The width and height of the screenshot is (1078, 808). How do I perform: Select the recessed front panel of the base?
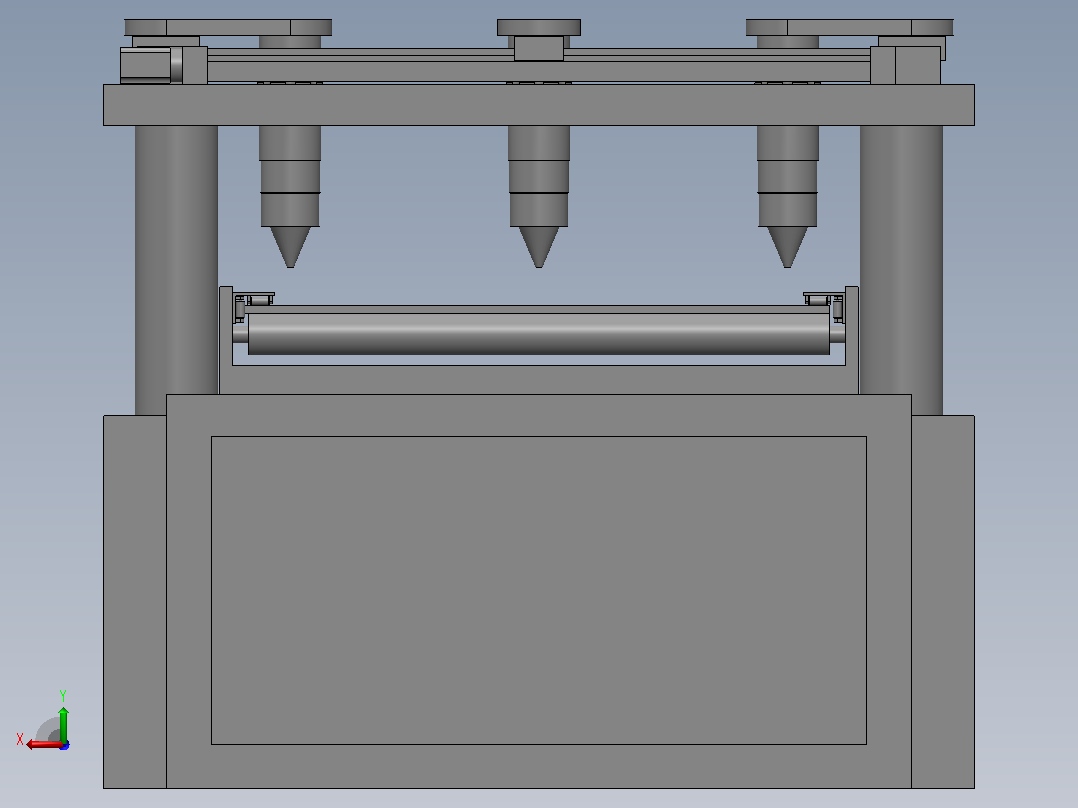click(x=539, y=590)
